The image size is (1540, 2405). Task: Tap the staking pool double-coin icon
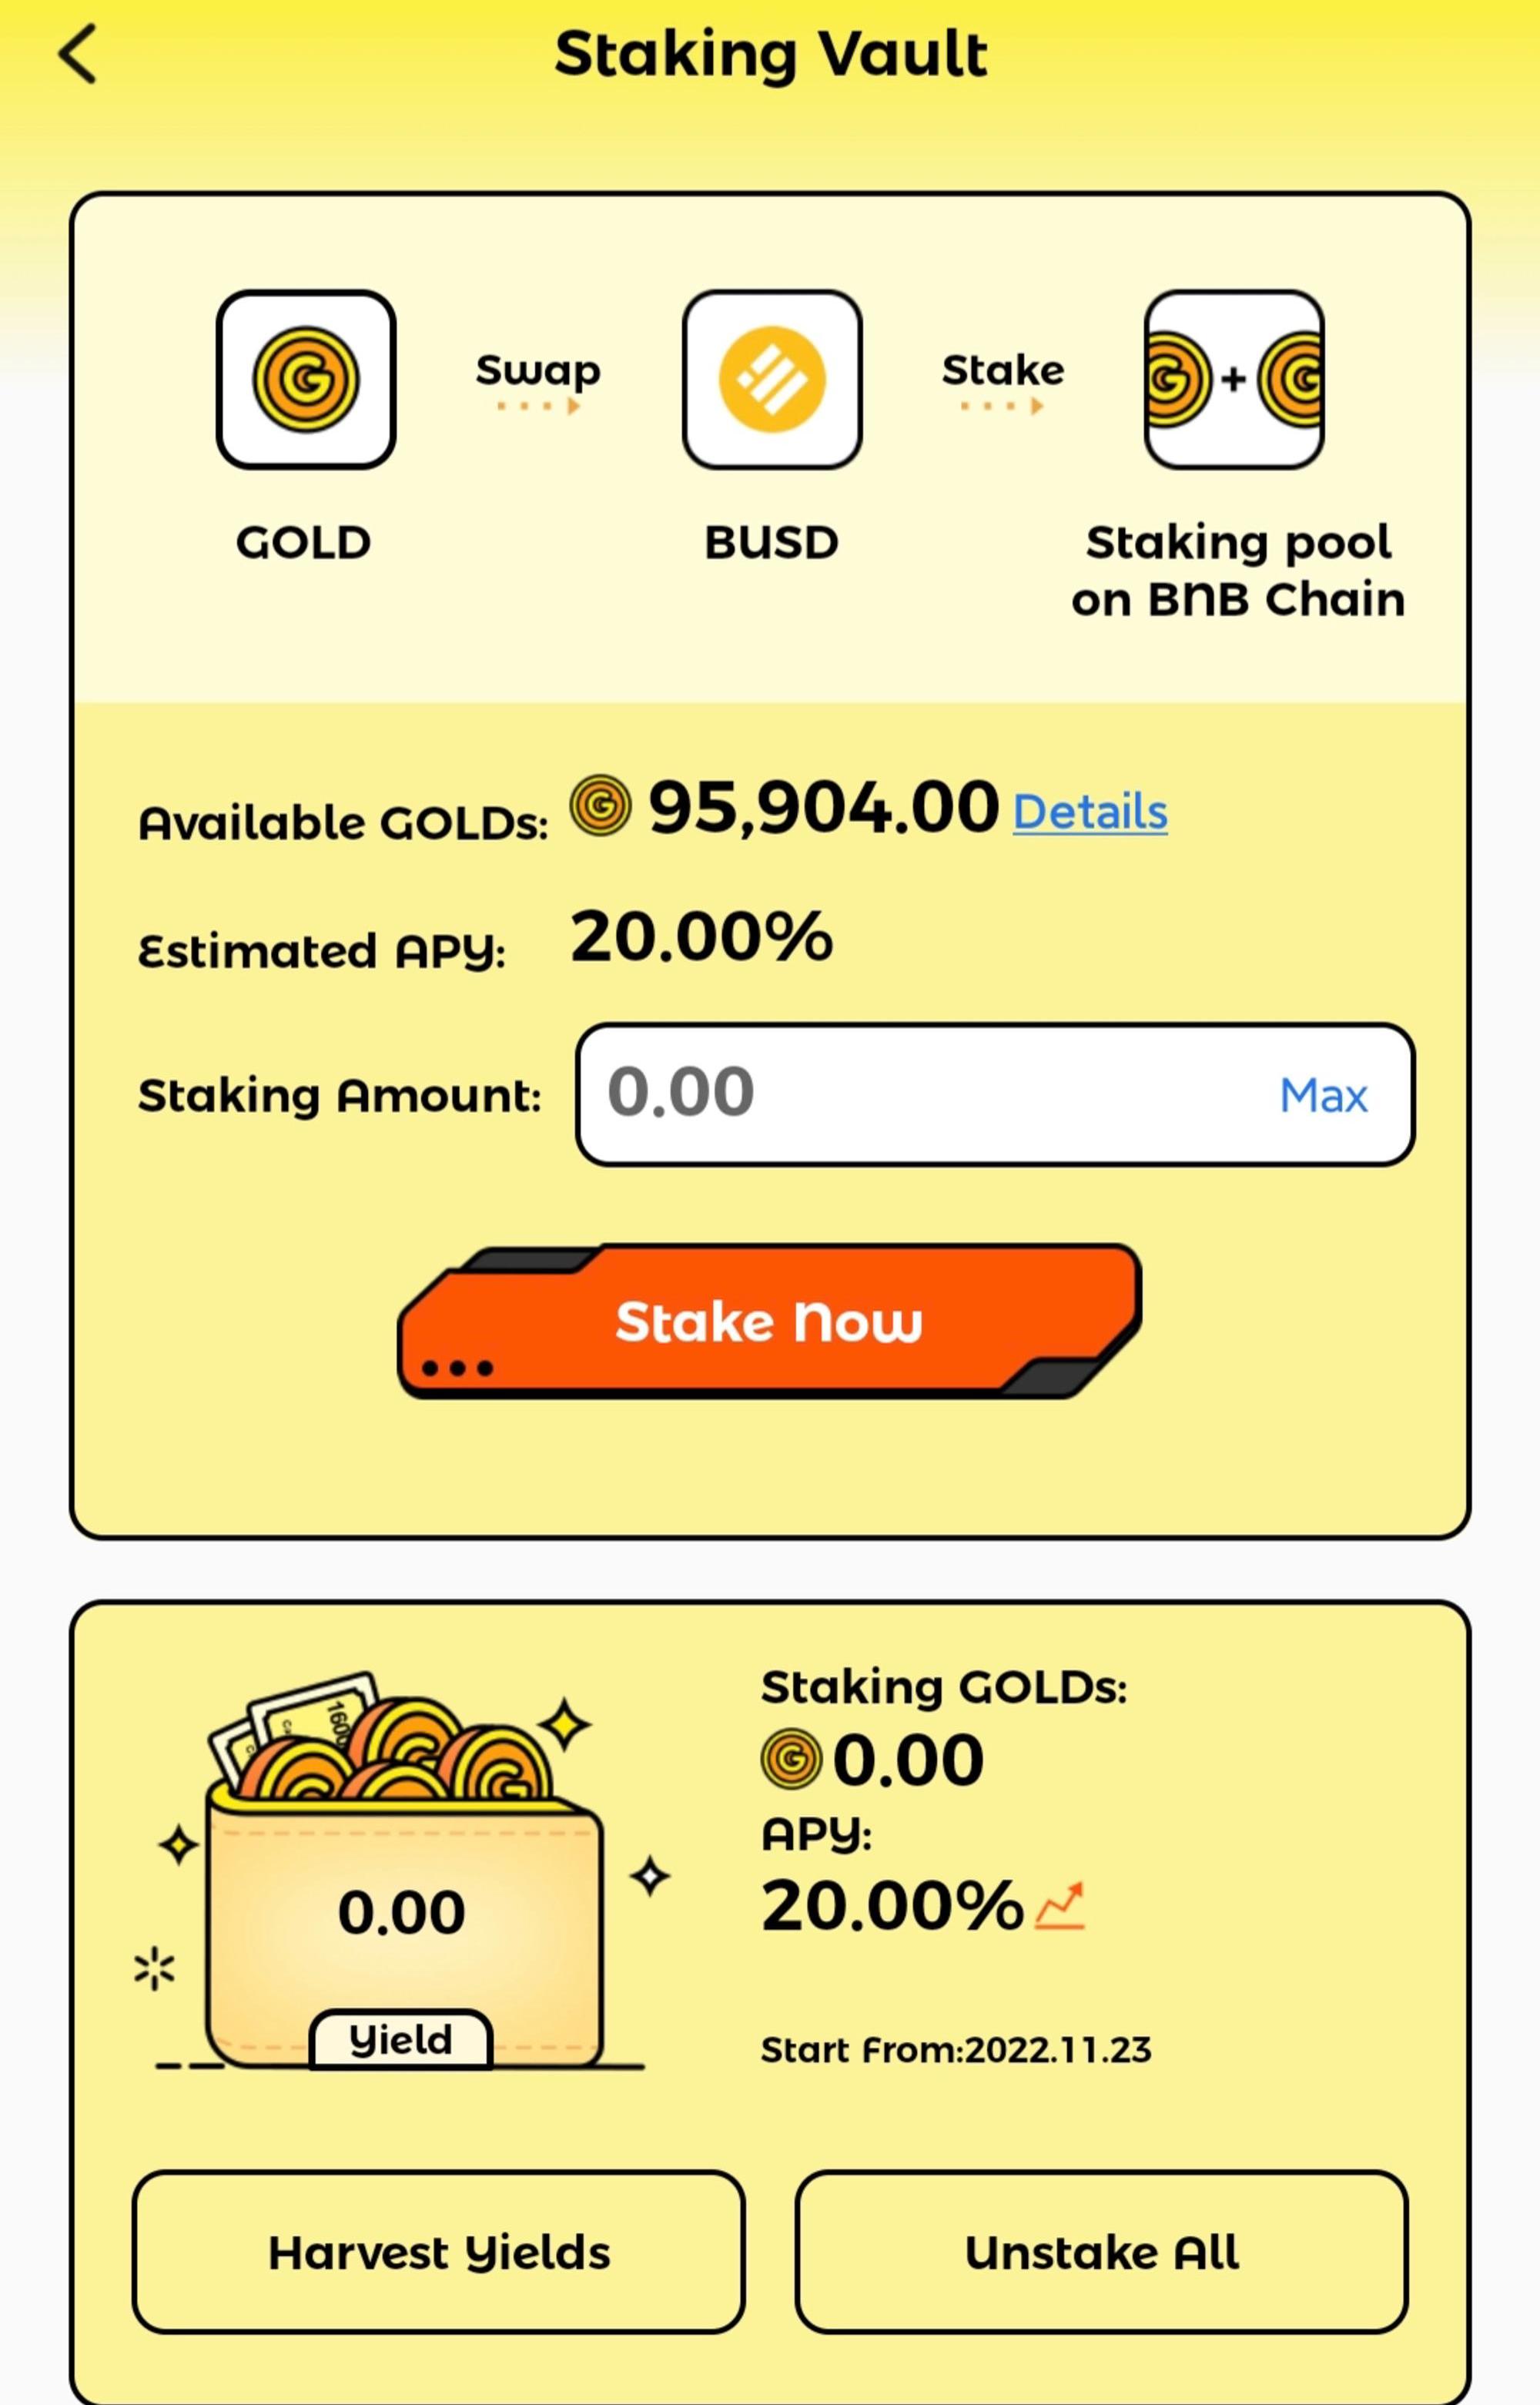1234,380
